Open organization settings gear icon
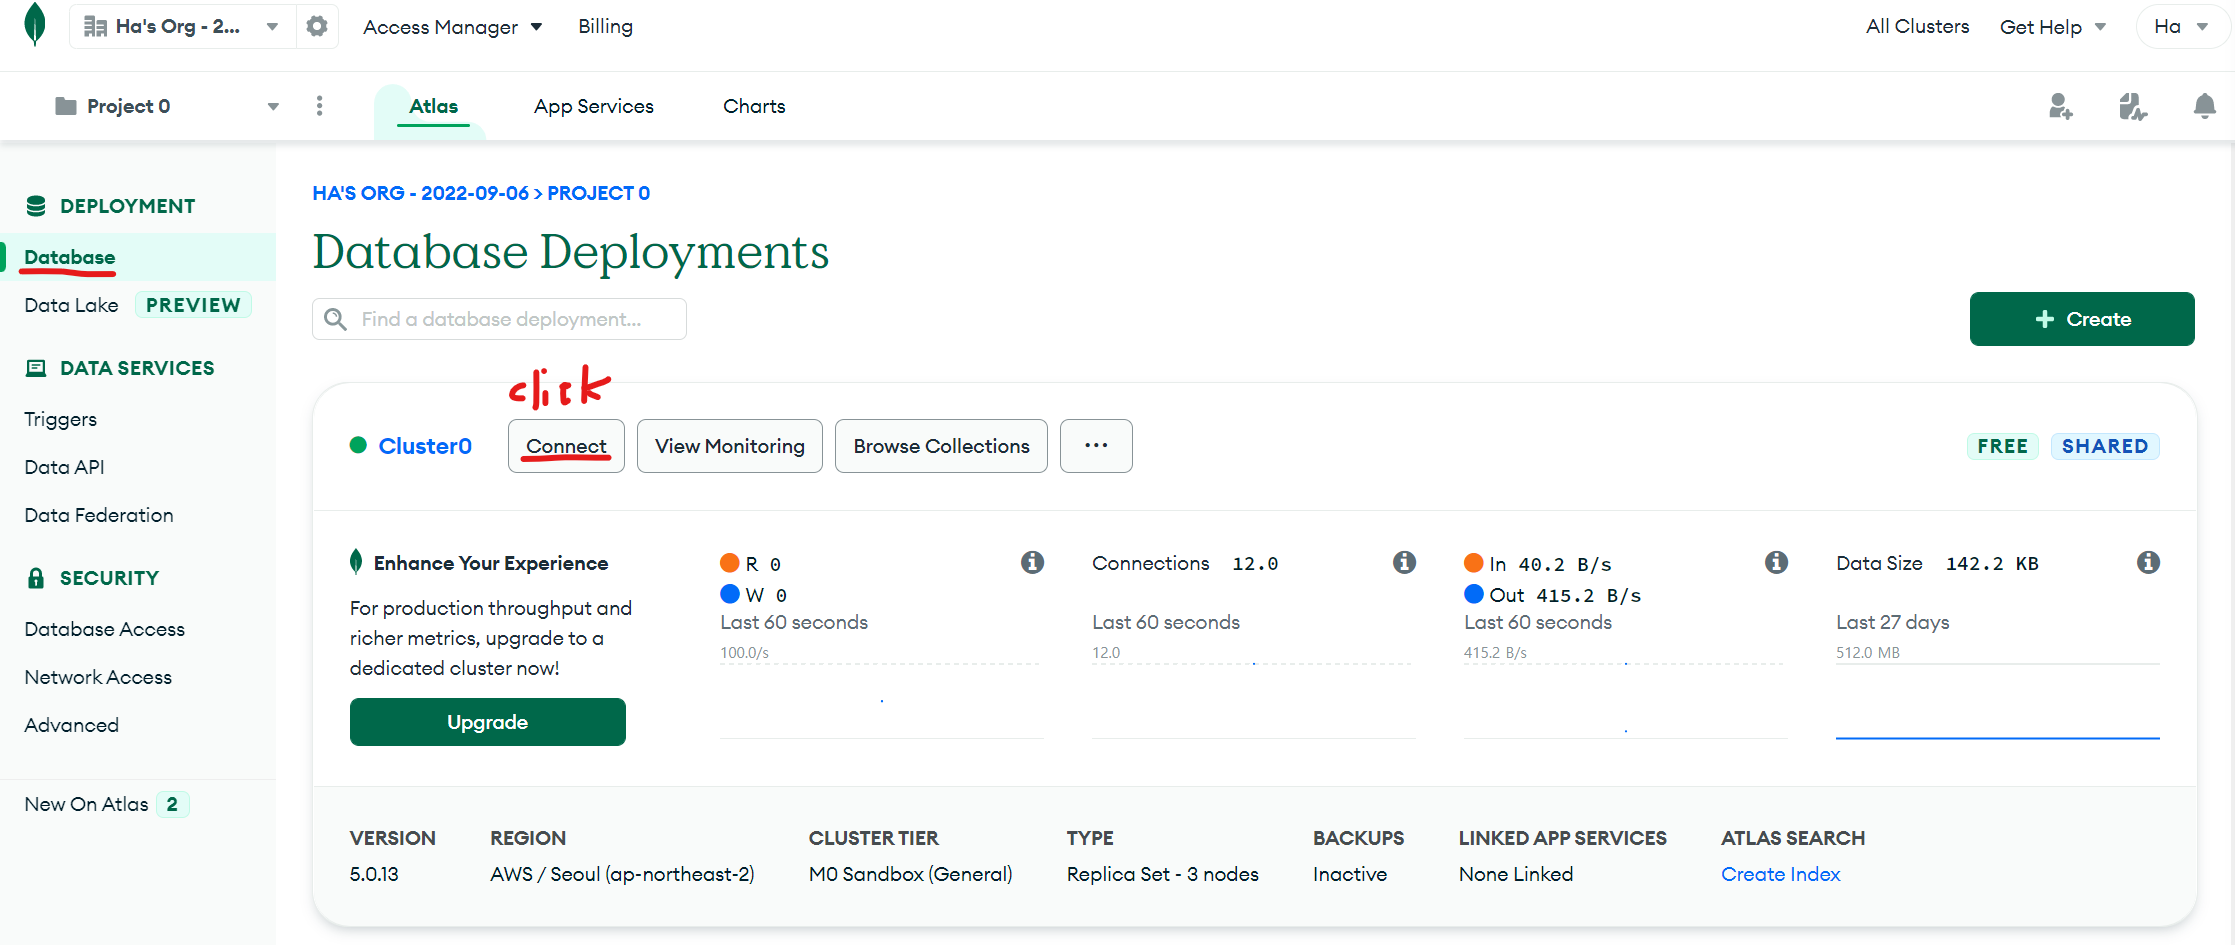This screenshot has width=2235, height=945. pos(317,26)
